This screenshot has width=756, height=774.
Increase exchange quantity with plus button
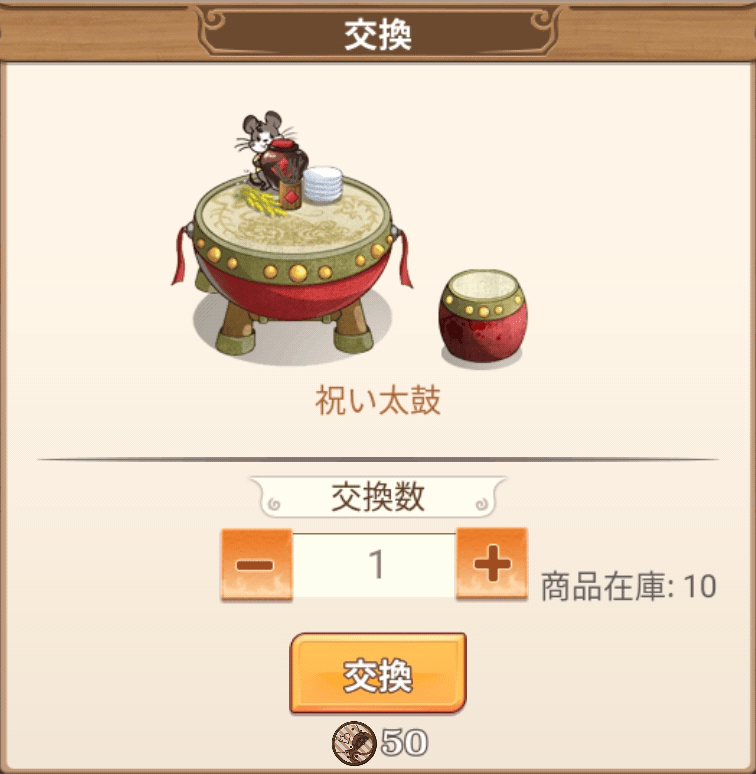pyautogui.click(x=492, y=563)
